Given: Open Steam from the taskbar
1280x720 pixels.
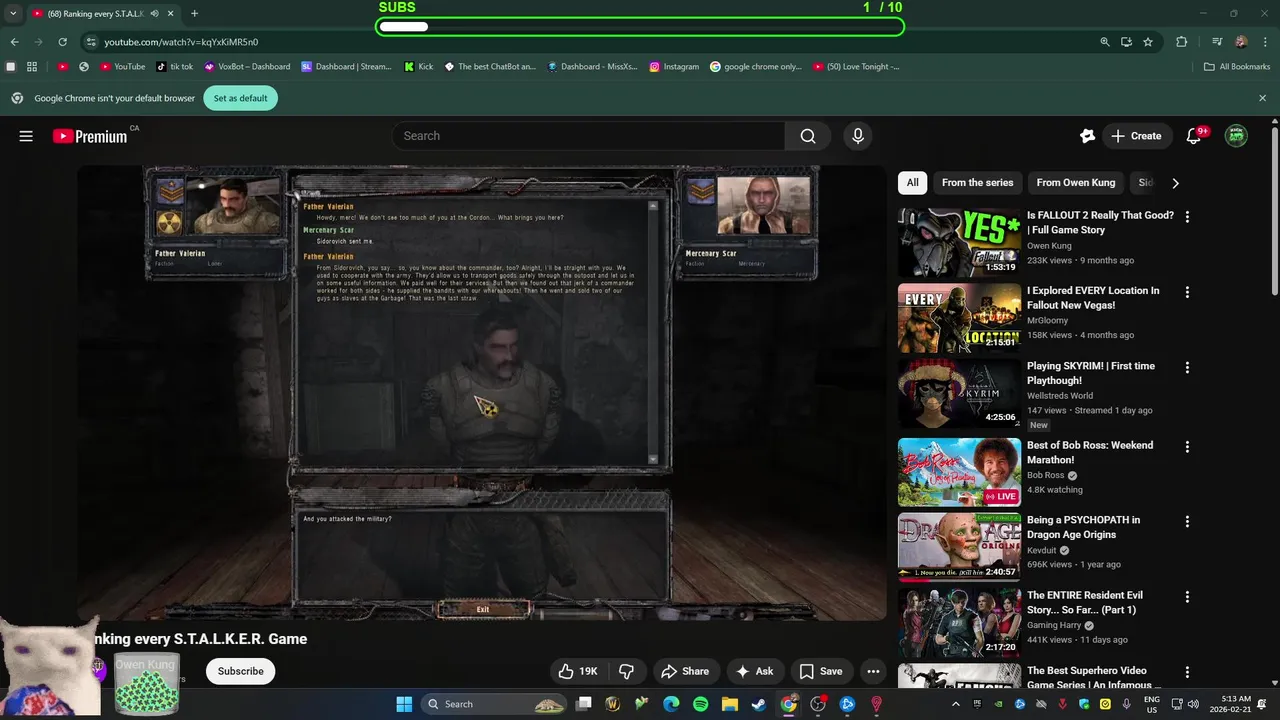Looking at the screenshot, I should point(759,704).
